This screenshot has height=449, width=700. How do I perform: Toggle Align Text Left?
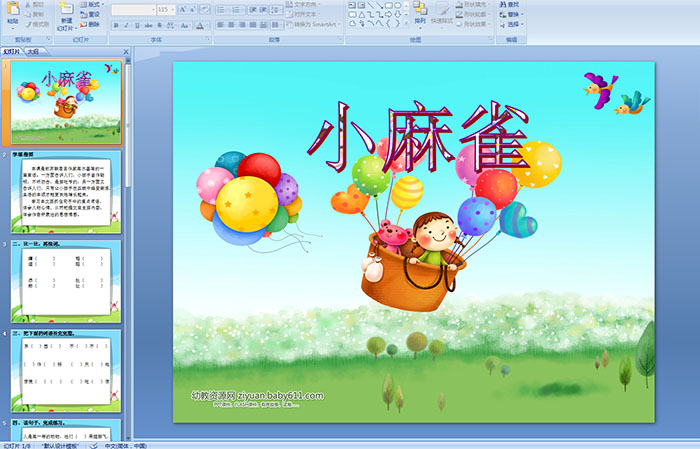click(221, 25)
